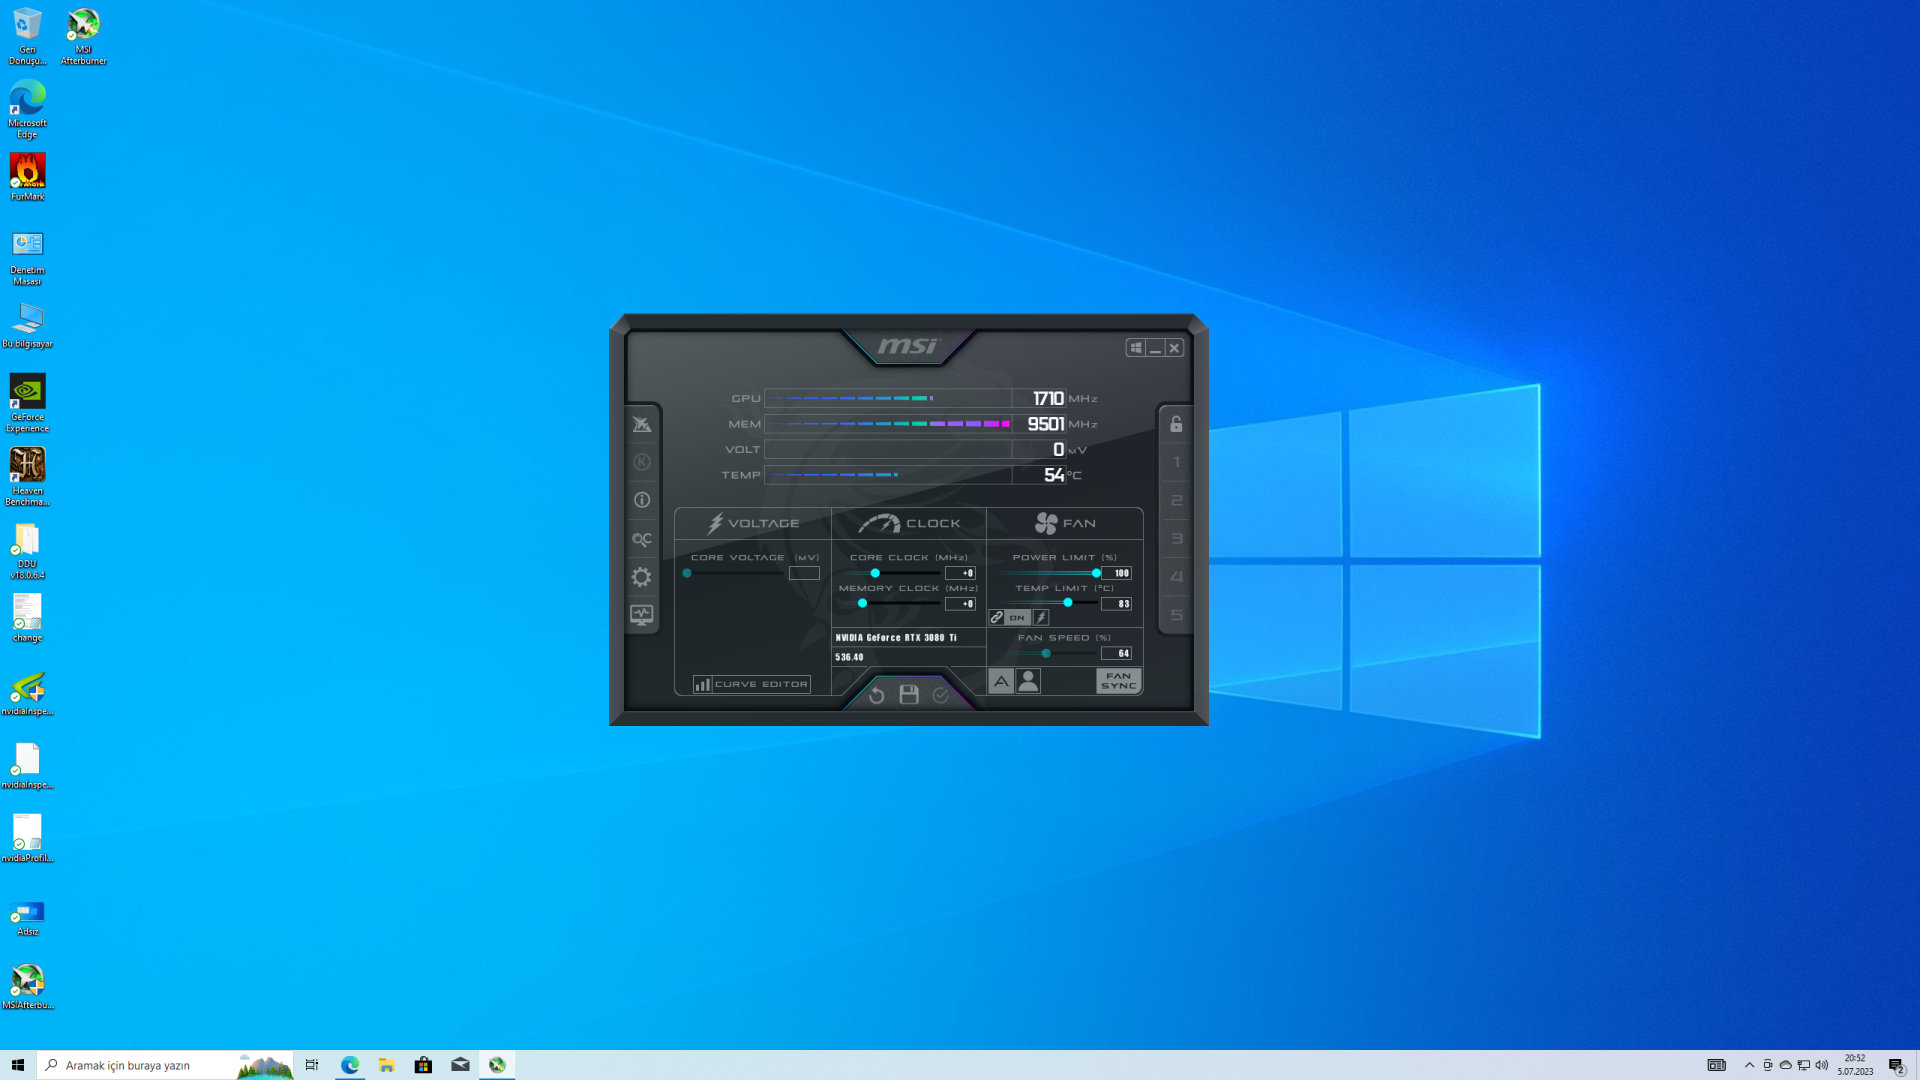Open File Explorer from the taskbar
Screen dimensions: 1920x1080
pyautogui.click(x=386, y=1065)
